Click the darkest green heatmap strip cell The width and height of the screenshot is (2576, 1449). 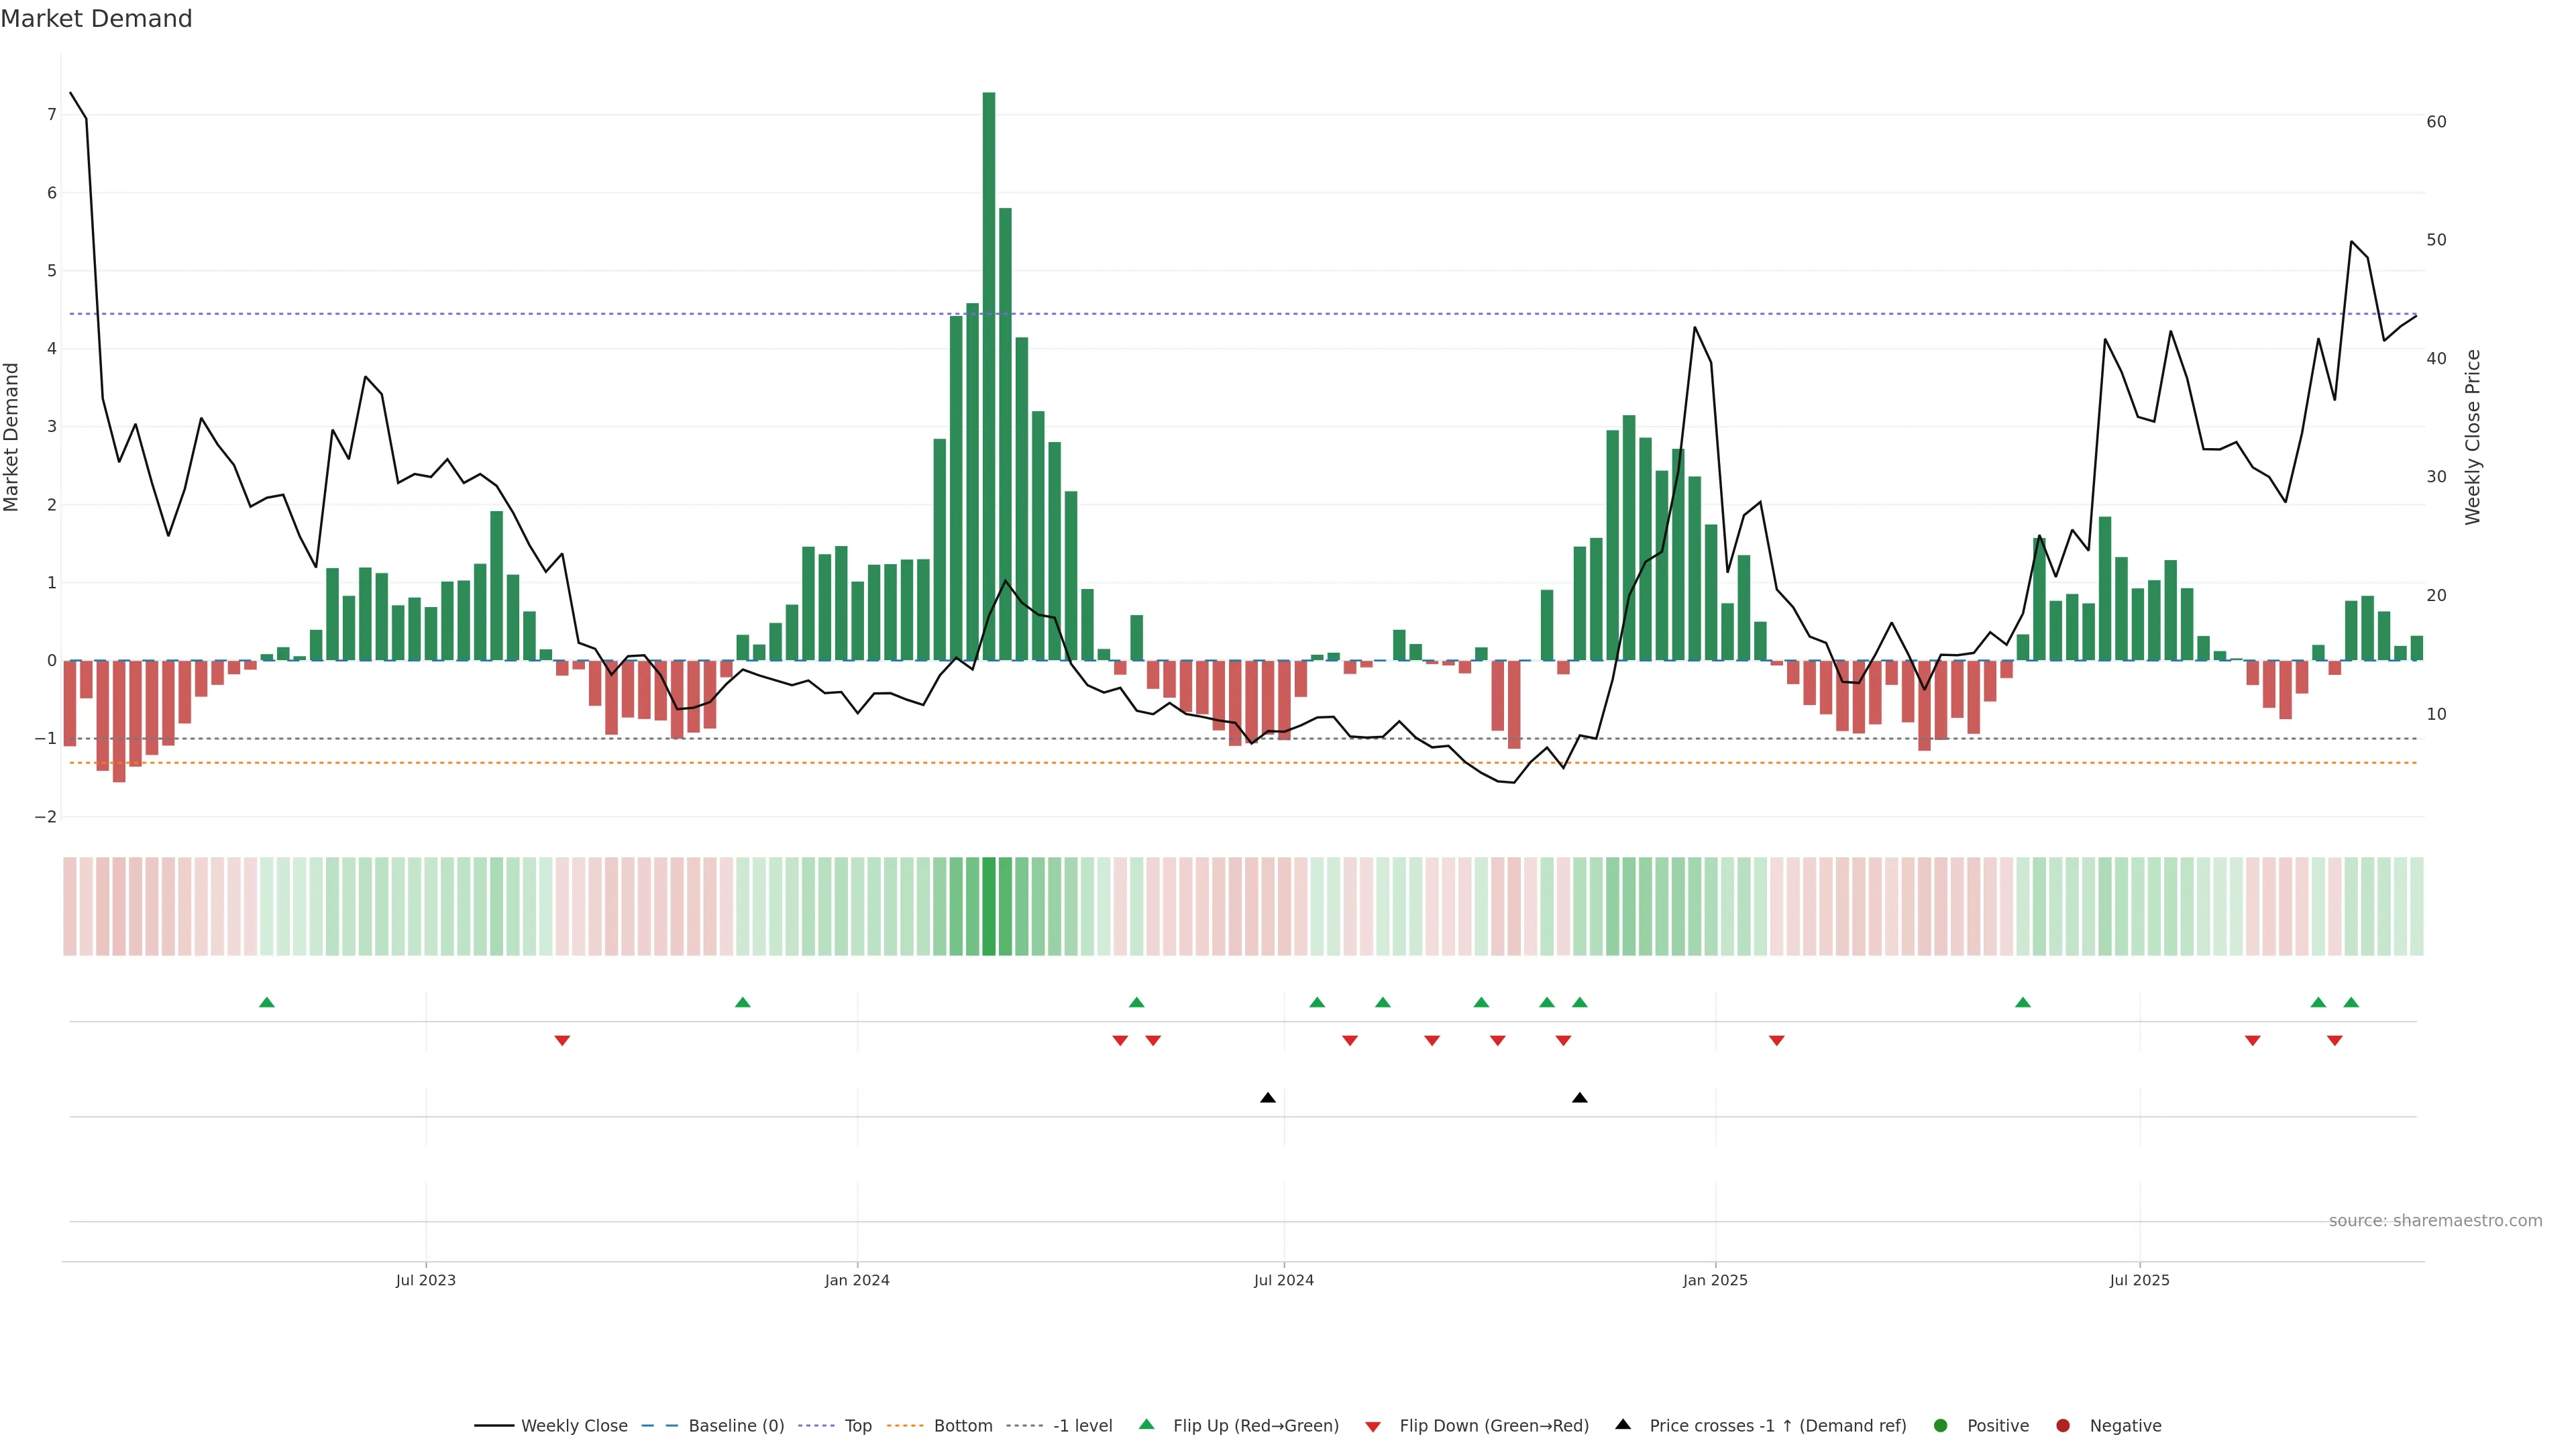tap(989, 906)
